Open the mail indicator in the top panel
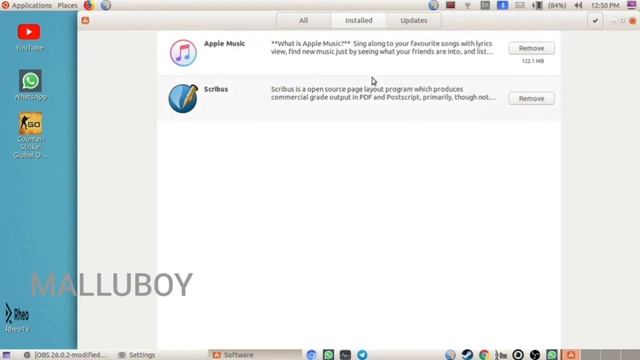The image size is (640, 360). click(520, 5)
